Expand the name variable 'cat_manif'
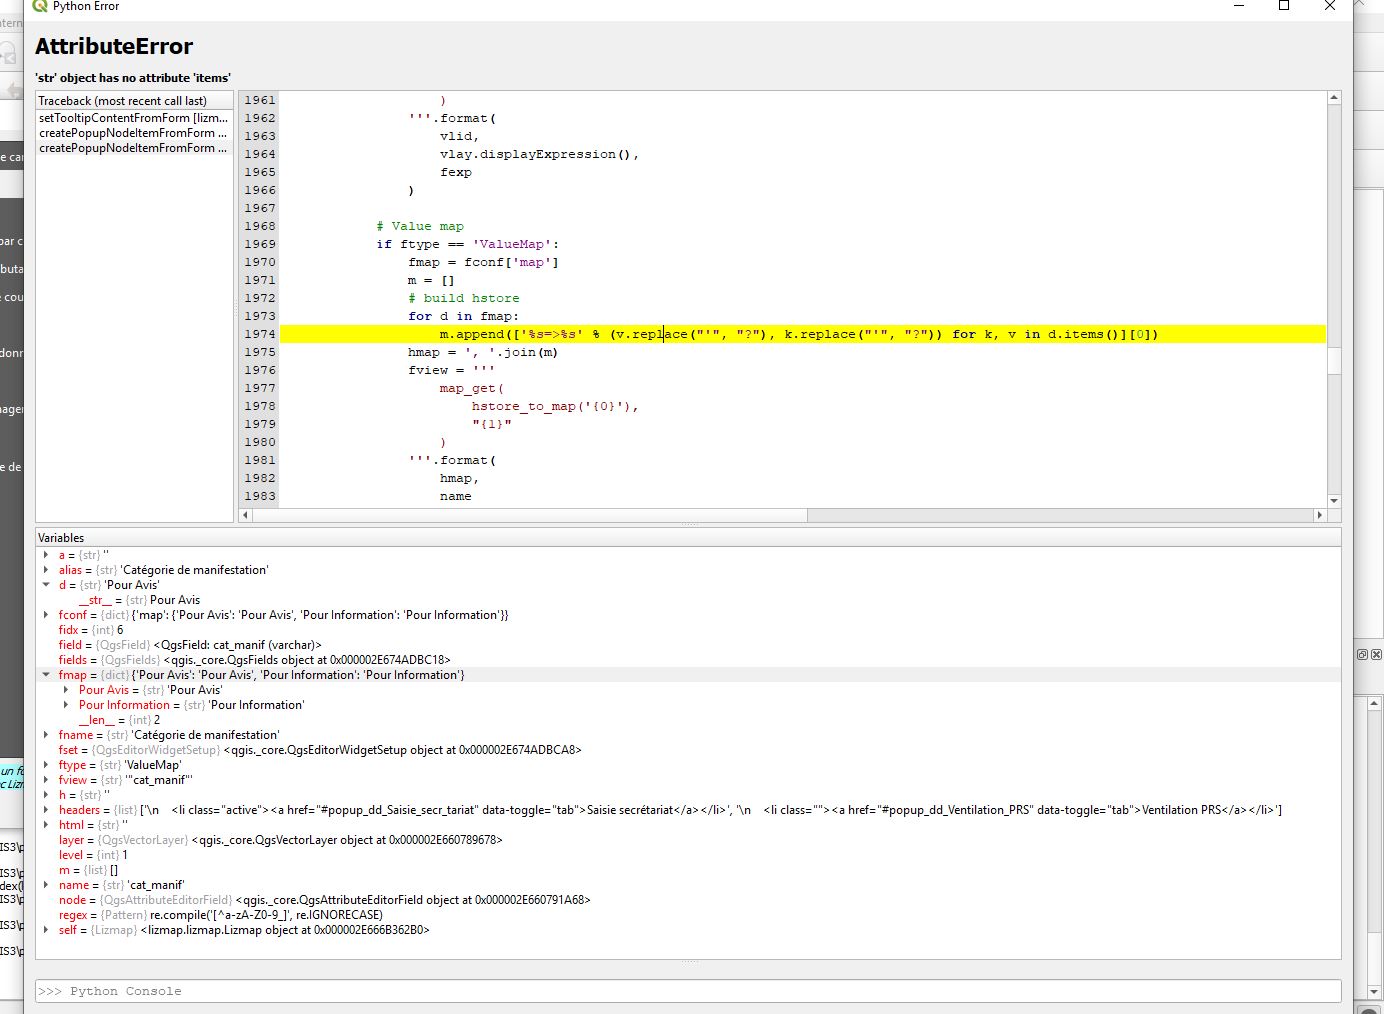The image size is (1384, 1014). (46, 885)
